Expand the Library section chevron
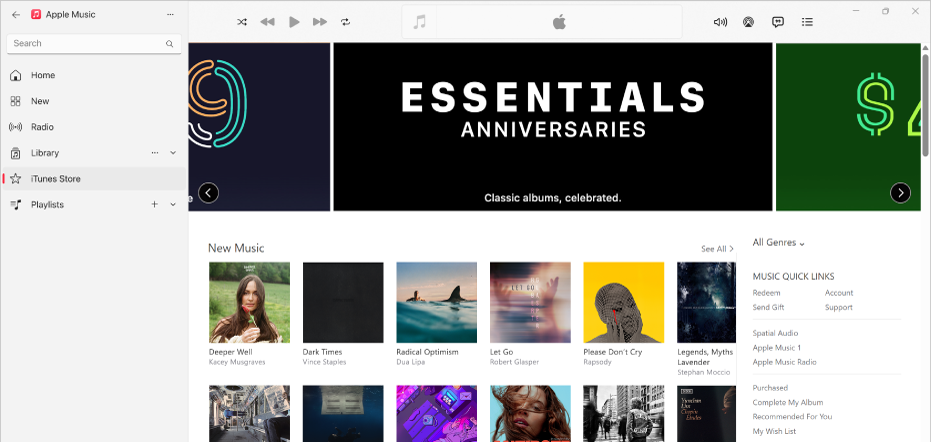The image size is (934, 442). [x=173, y=153]
